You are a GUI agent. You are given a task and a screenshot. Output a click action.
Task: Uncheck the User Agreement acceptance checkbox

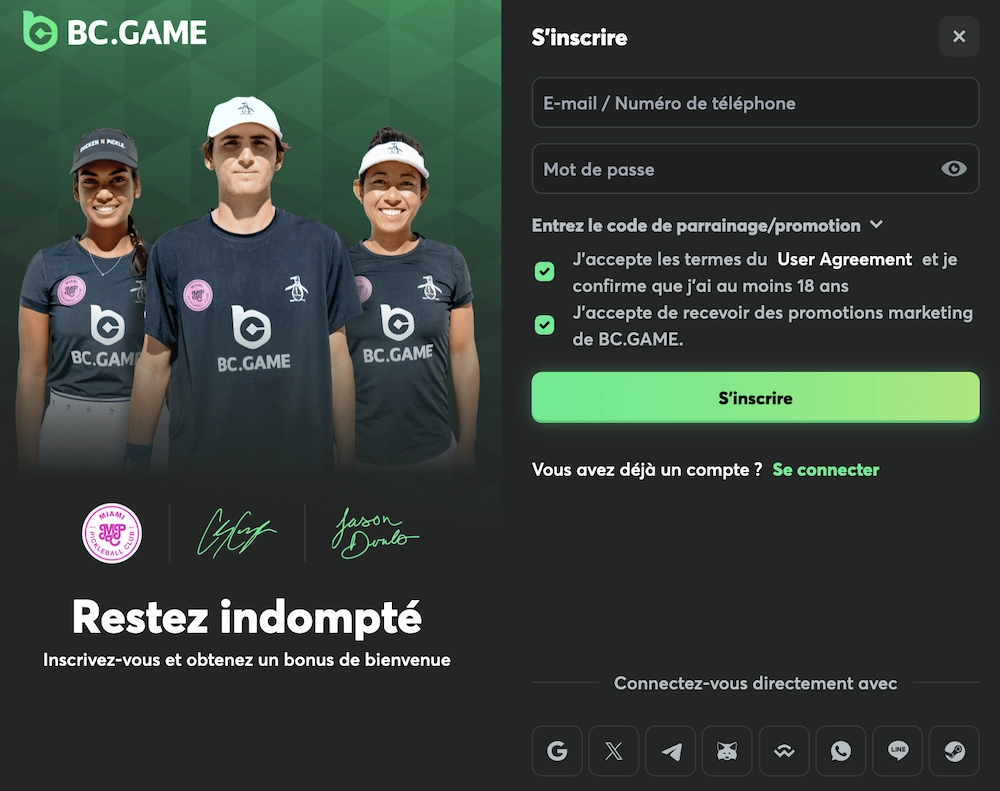pyautogui.click(x=545, y=272)
